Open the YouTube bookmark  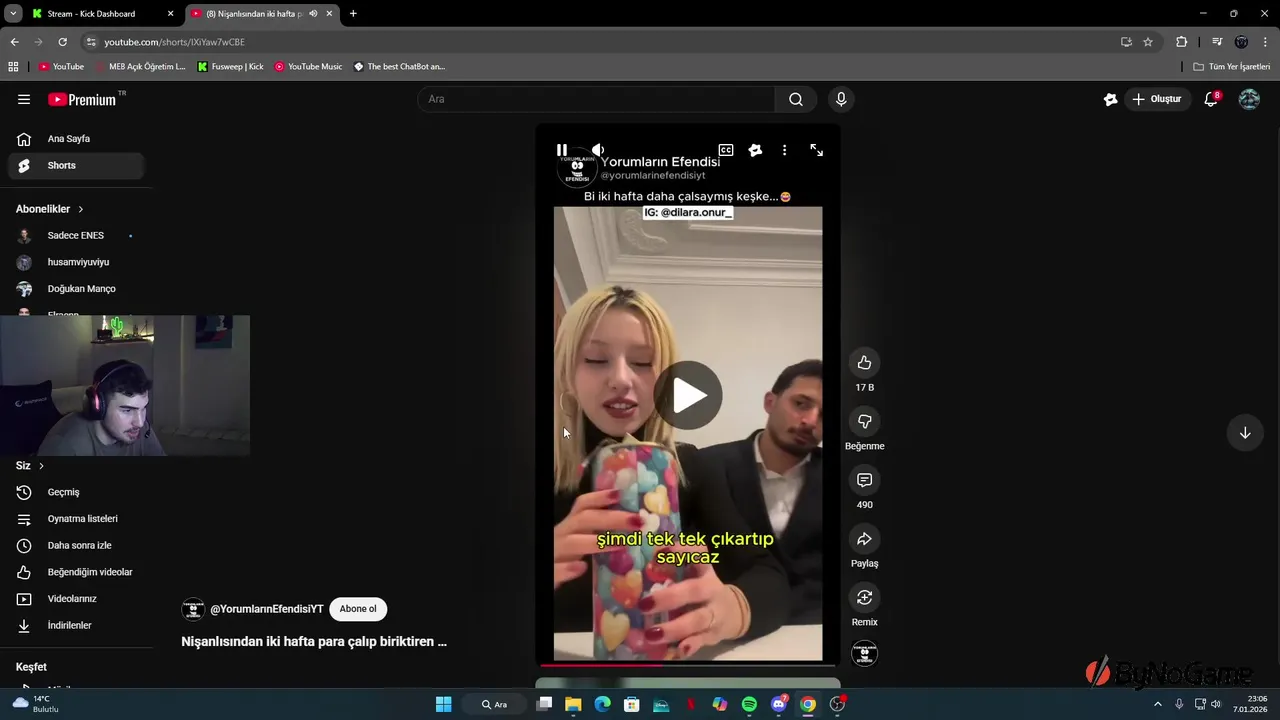(x=62, y=67)
